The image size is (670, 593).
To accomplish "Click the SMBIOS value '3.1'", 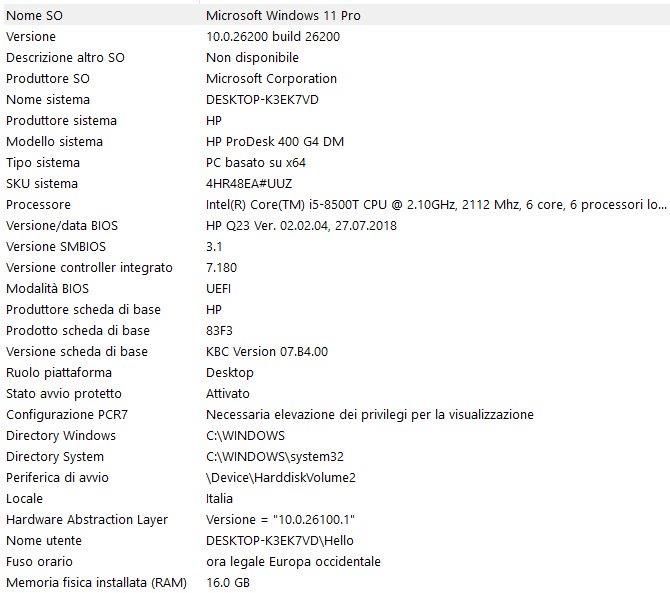I will click(x=214, y=246).
